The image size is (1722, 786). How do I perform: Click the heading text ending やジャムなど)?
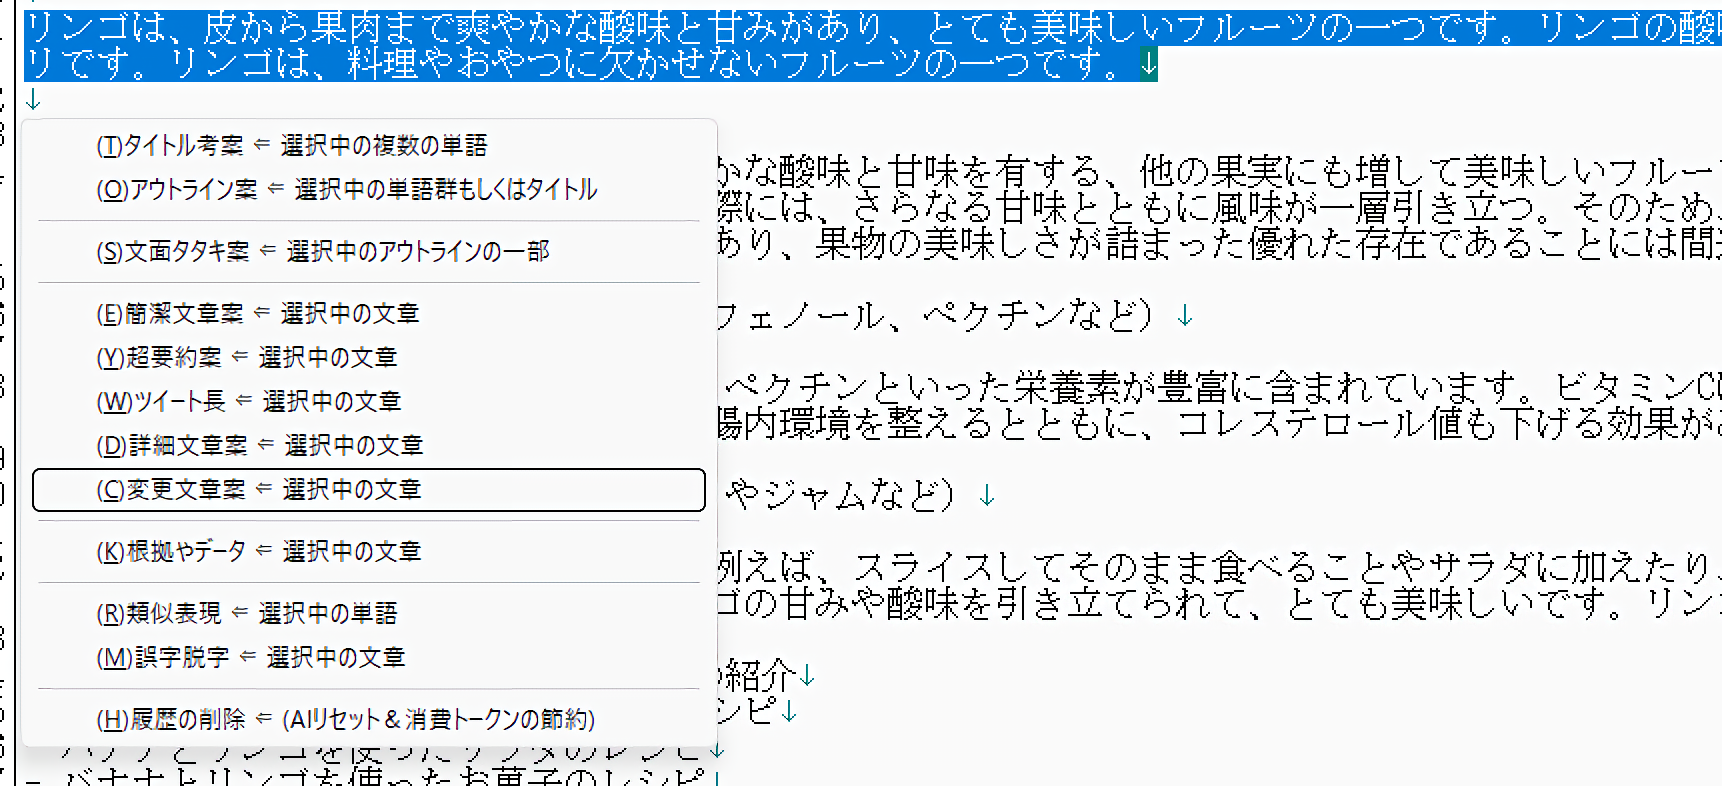(840, 494)
